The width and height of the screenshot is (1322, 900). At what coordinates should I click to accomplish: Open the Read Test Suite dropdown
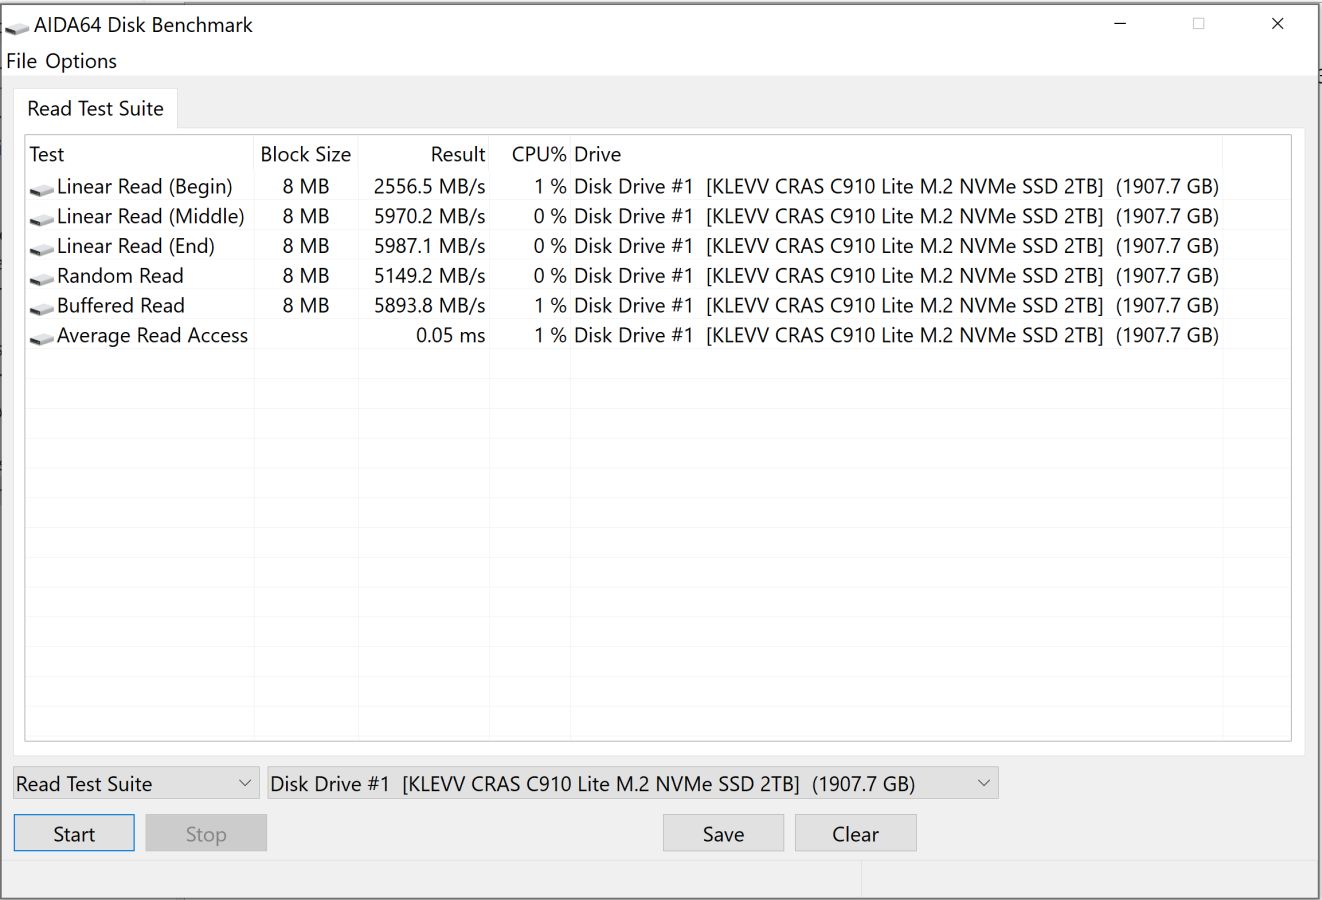(x=136, y=784)
